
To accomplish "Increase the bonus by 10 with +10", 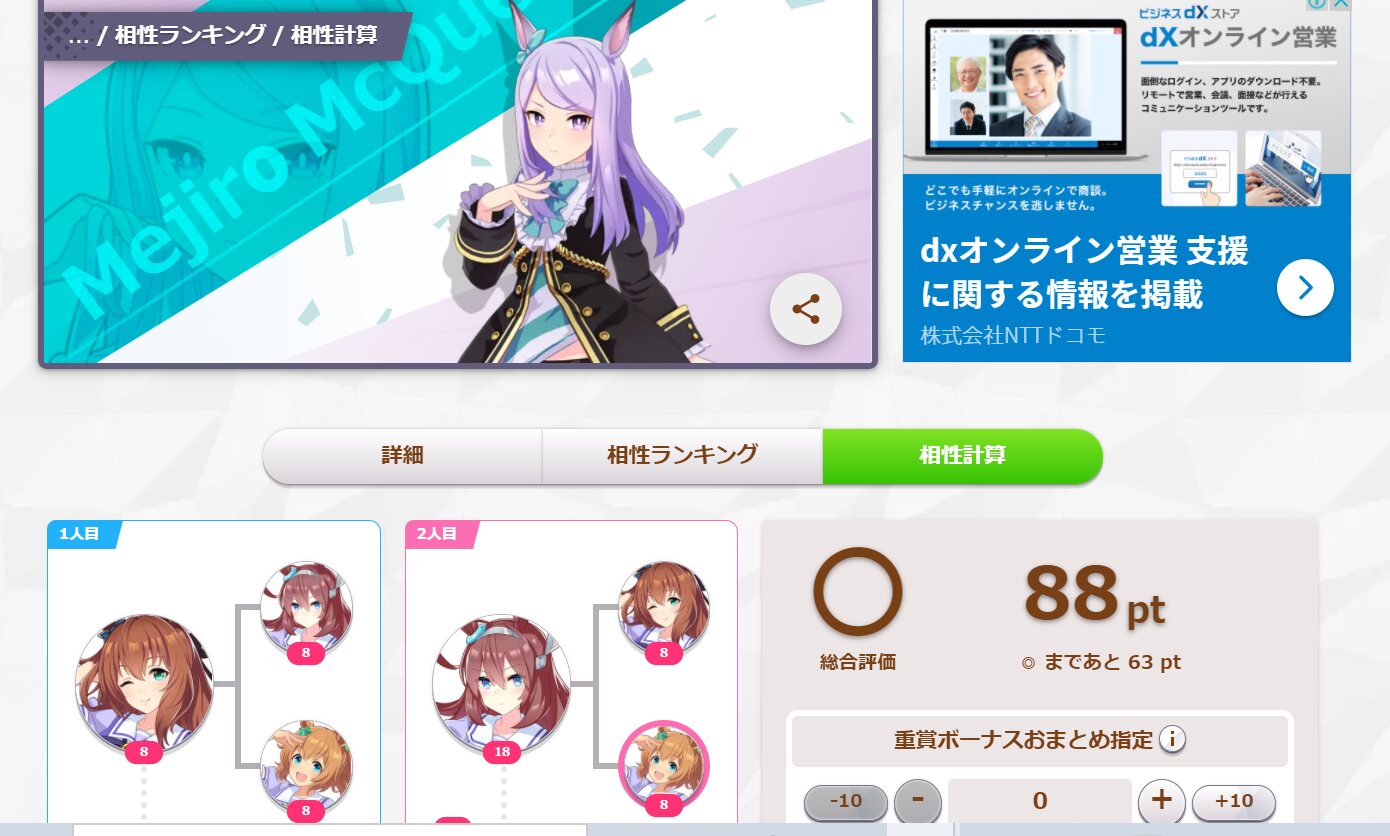I will [x=1234, y=802].
